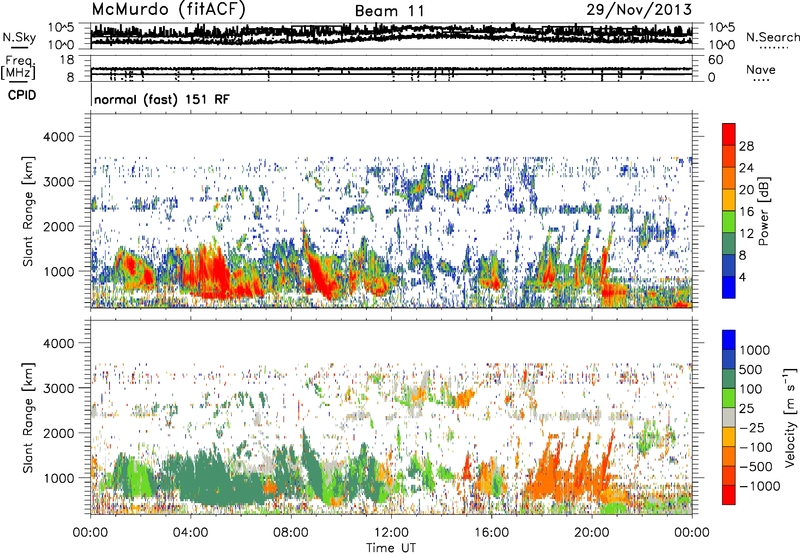
Task: Click the blue top segment of Velocity colorbar
Action: 729,340
